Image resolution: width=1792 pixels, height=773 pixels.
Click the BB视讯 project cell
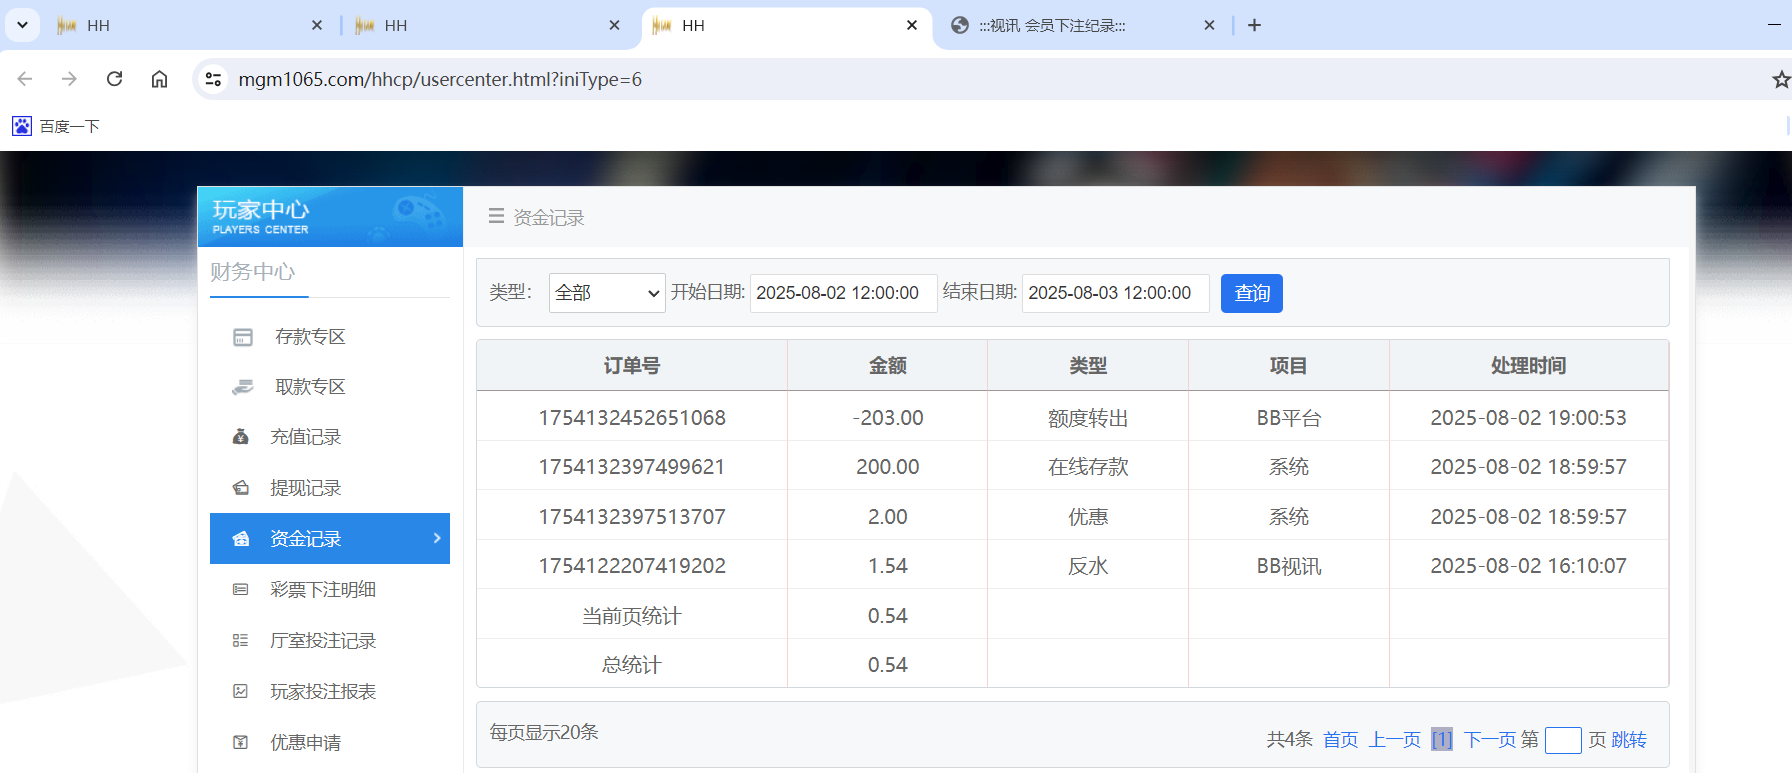[x=1289, y=567]
